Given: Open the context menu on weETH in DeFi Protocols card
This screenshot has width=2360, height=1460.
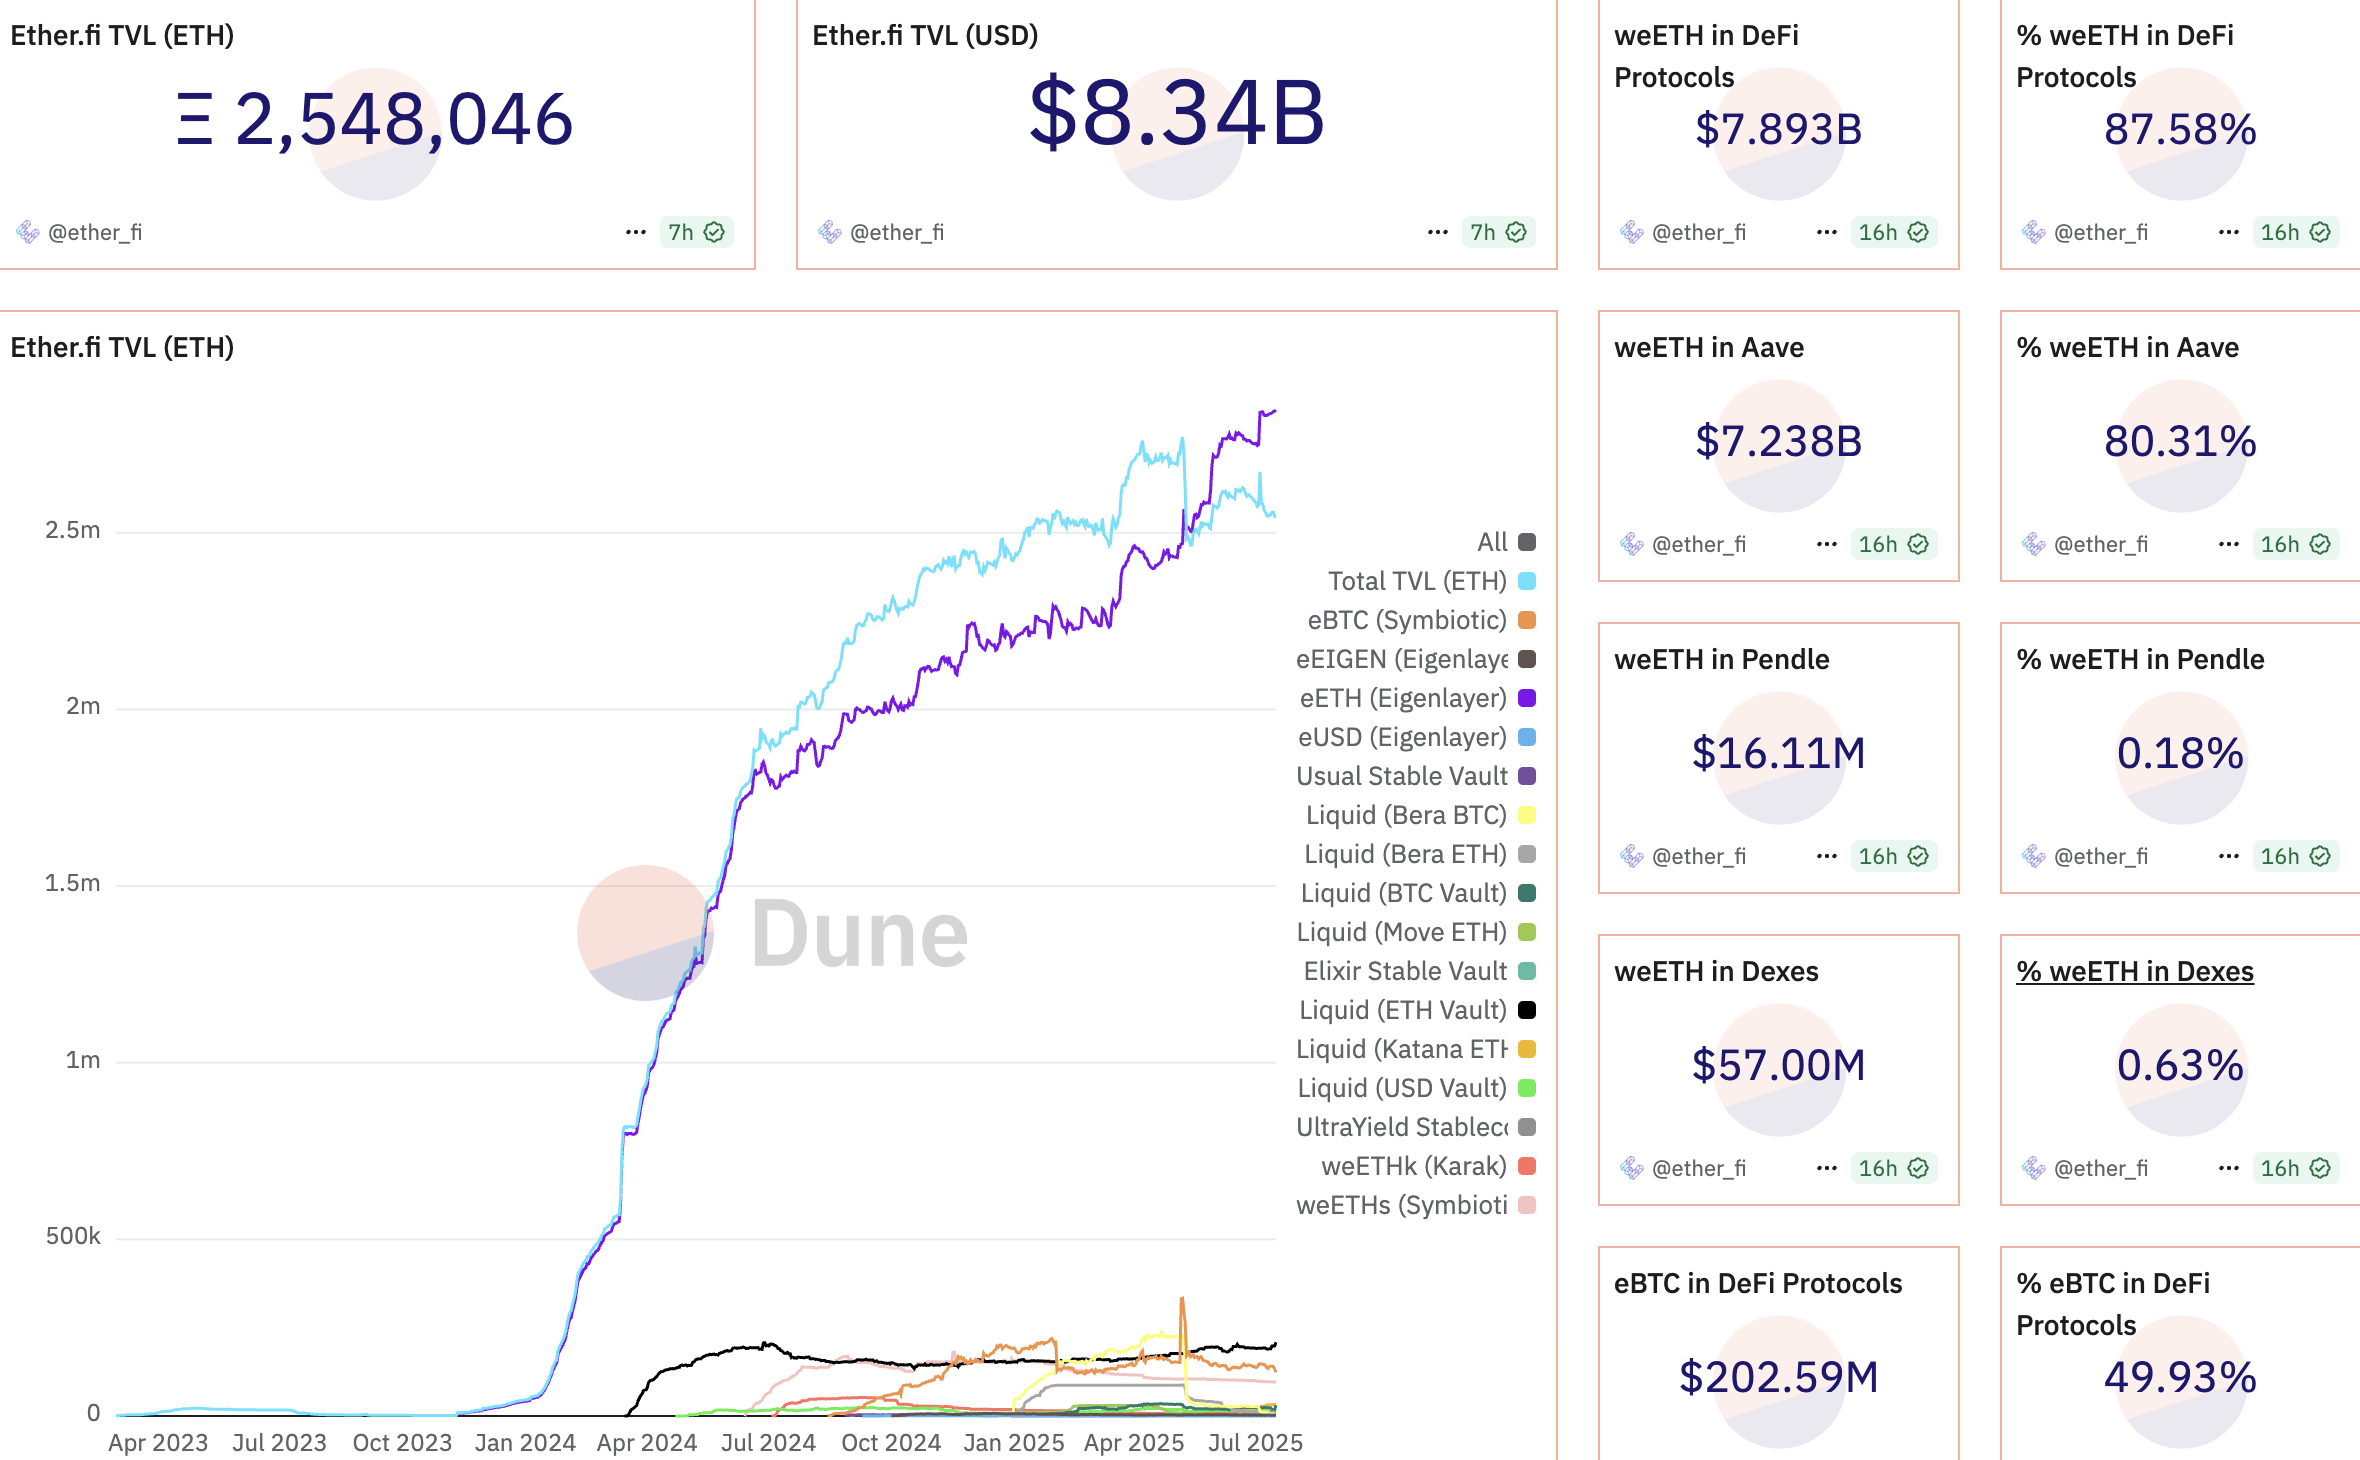Looking at the screenshot, I should pos(1827,232).
